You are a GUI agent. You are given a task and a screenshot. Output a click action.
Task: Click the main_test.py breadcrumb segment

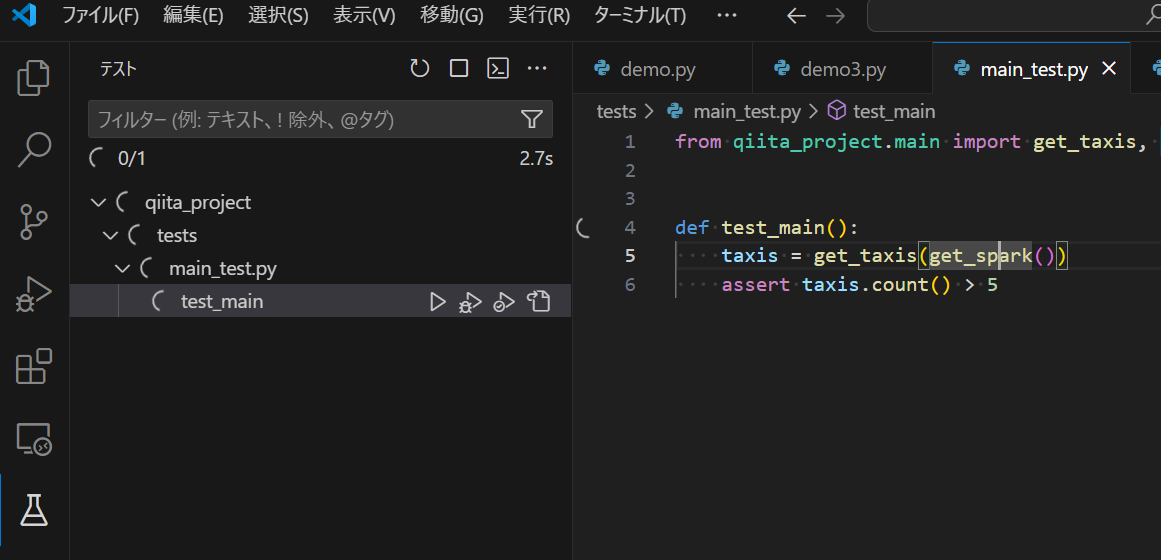(x=747, y=112)
